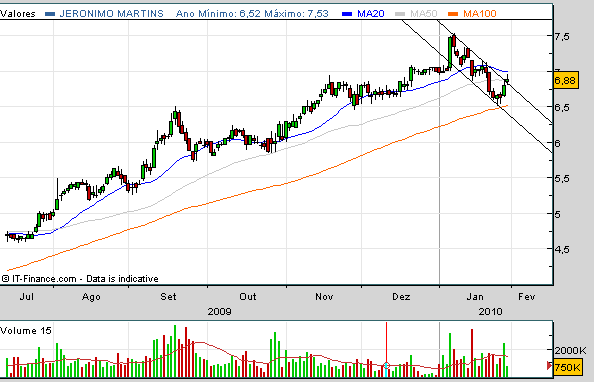The width and height of the screenshot is (594, 382).
Task: Click the grey MA50 color swatch
Action: 400,14
